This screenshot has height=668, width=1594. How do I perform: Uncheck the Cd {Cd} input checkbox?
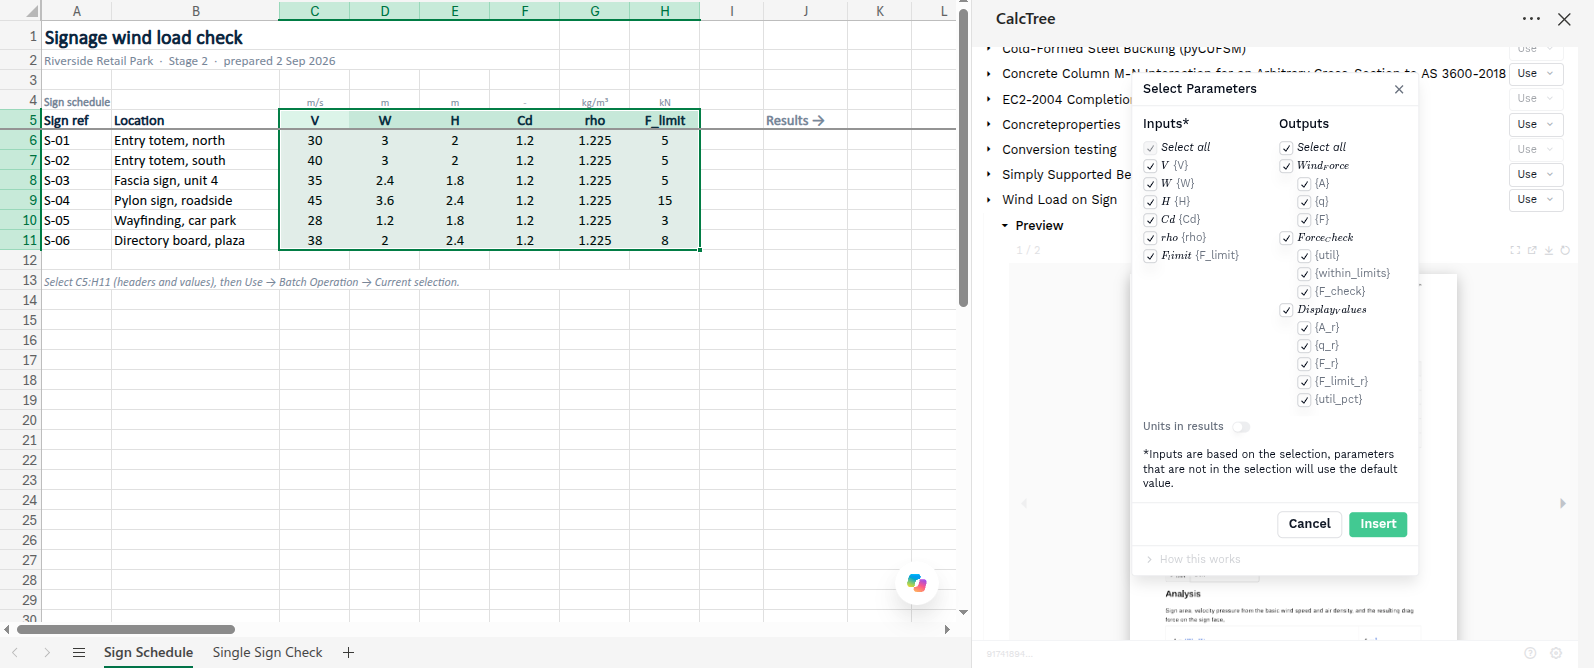(x=1150, y=220)
